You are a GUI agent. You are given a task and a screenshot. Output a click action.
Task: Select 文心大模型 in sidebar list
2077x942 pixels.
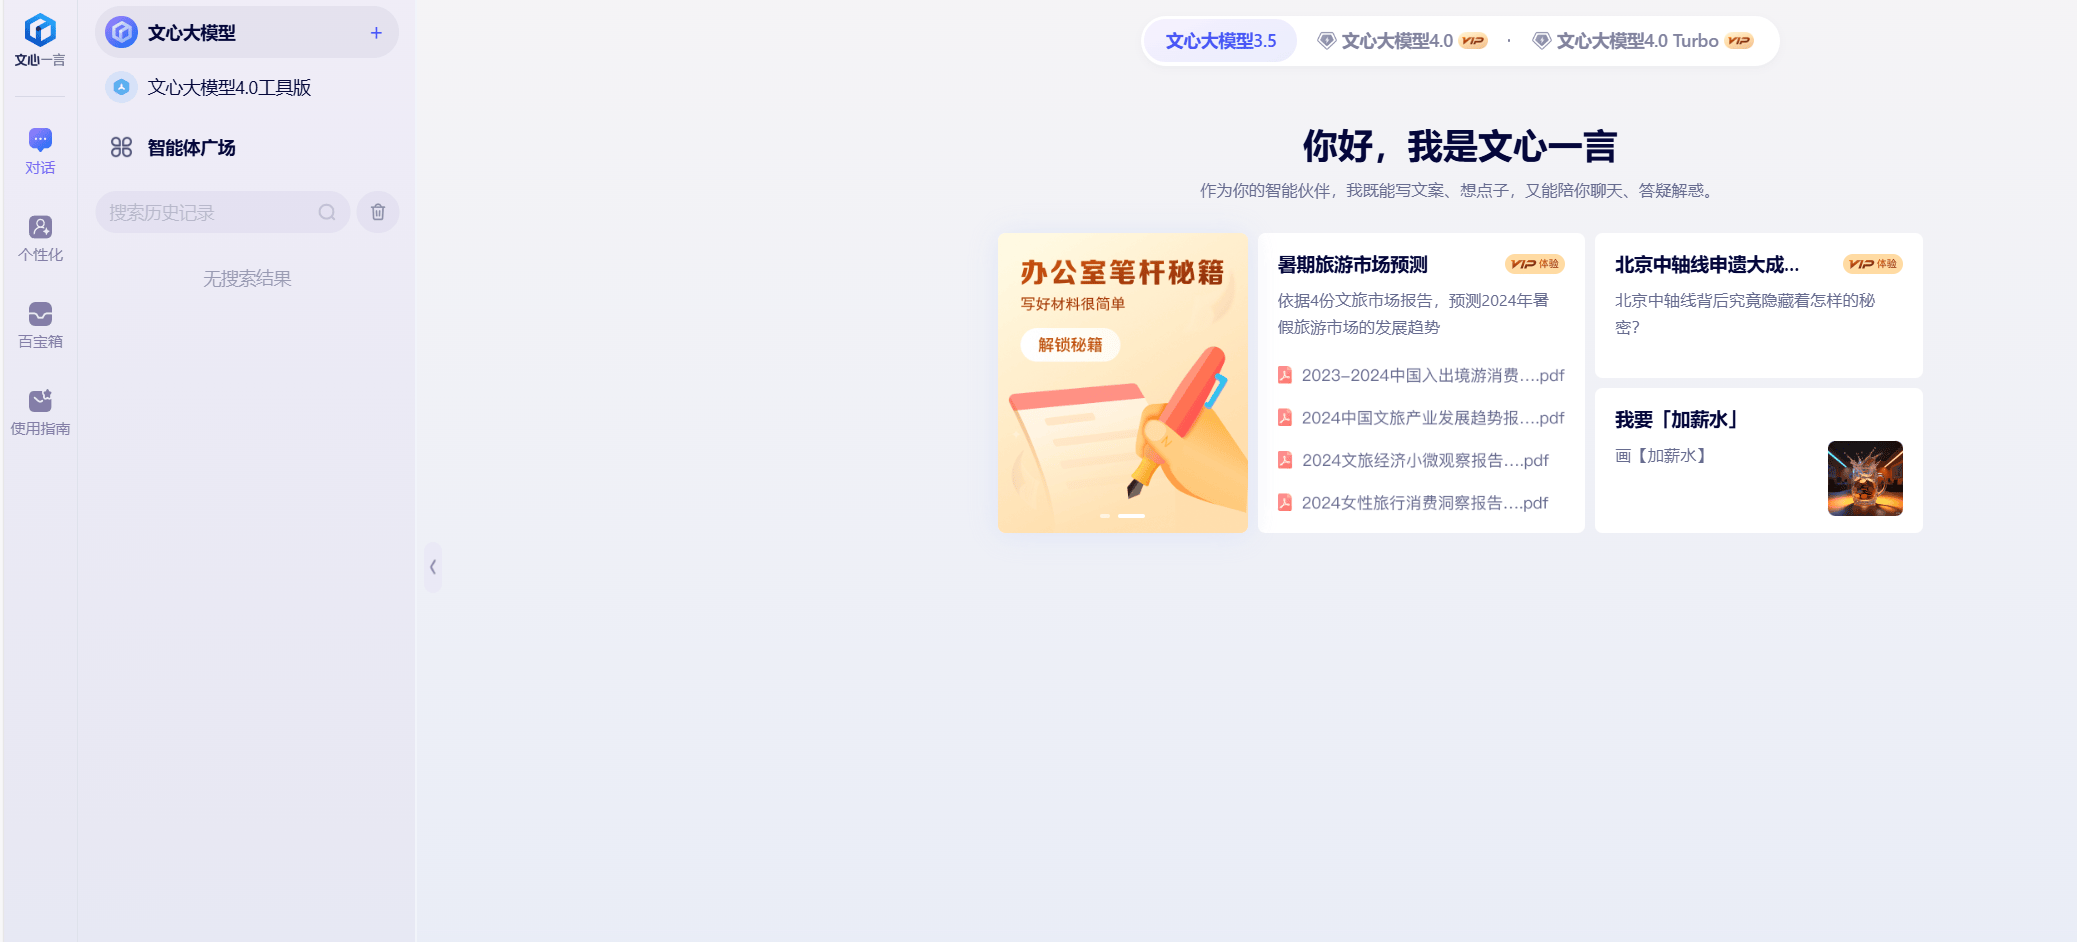coord(247,33)
